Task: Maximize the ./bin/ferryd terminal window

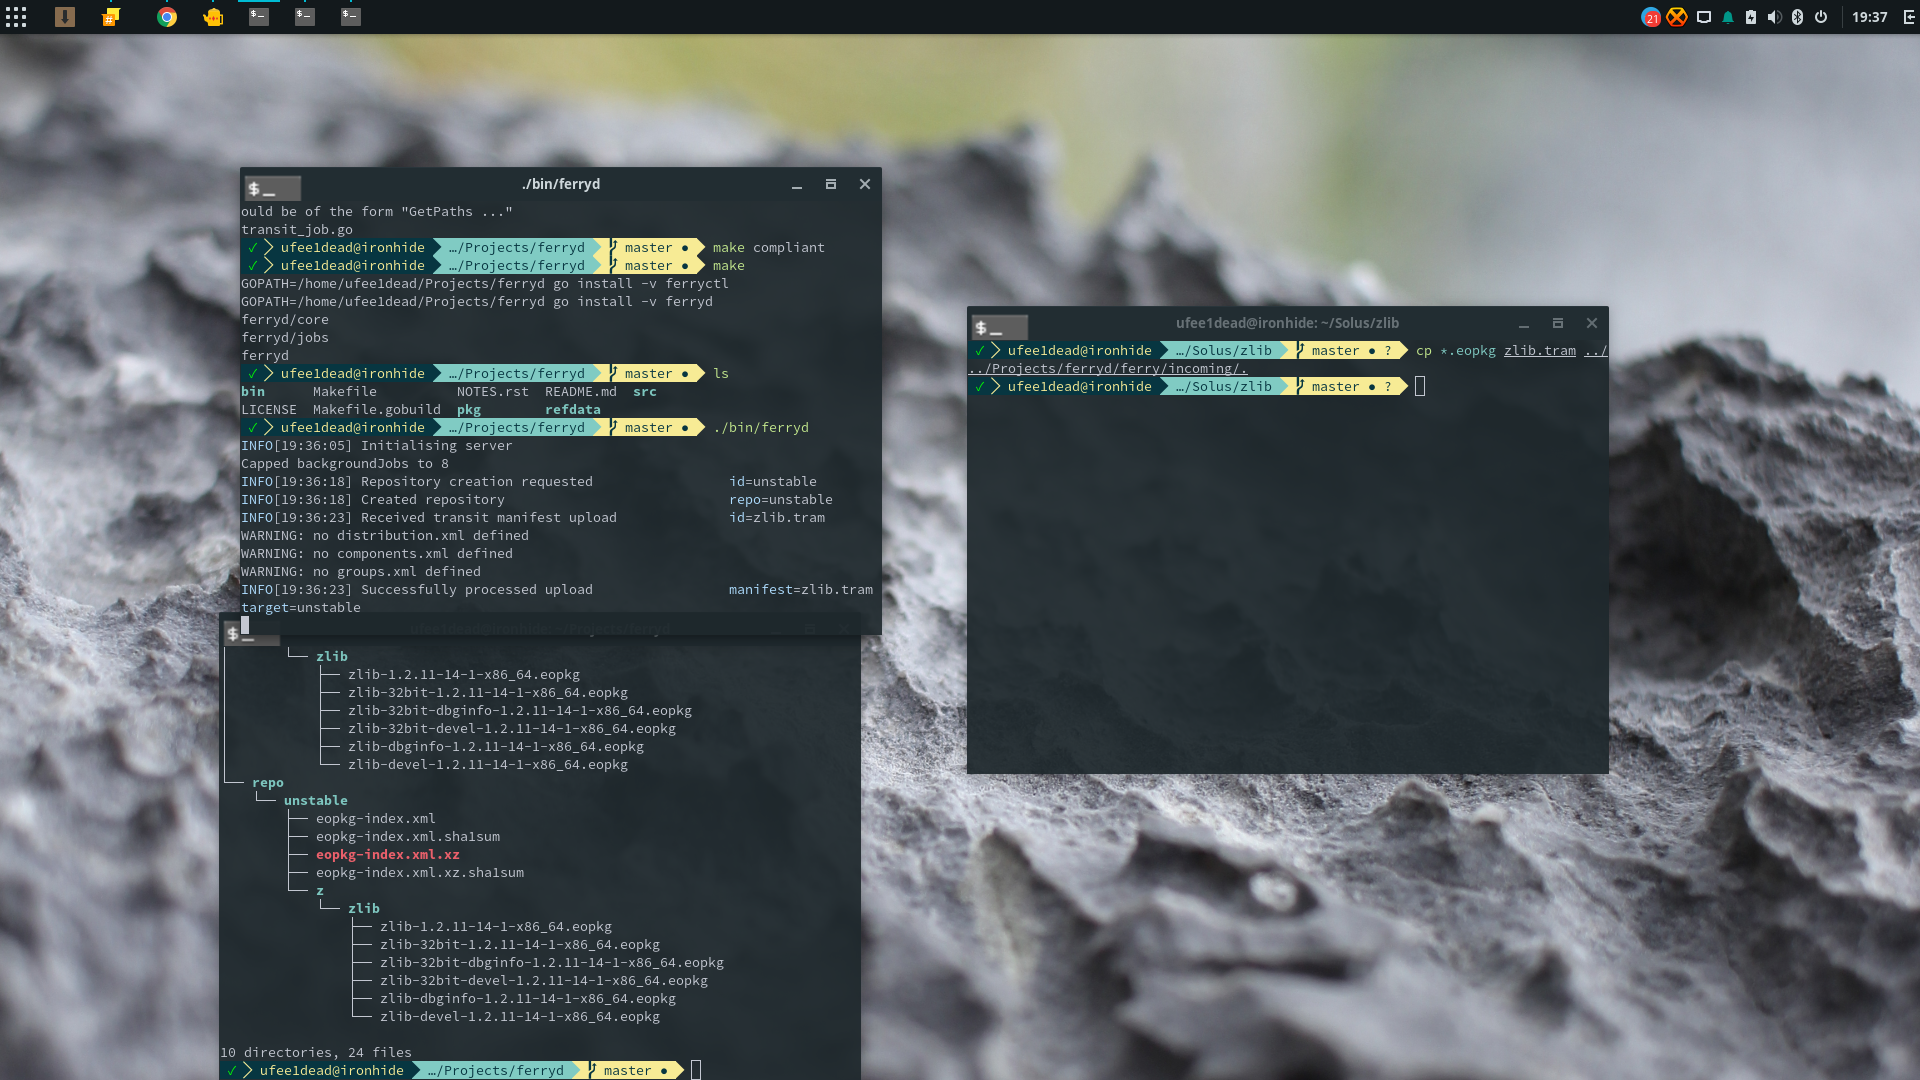Action: 830,184
